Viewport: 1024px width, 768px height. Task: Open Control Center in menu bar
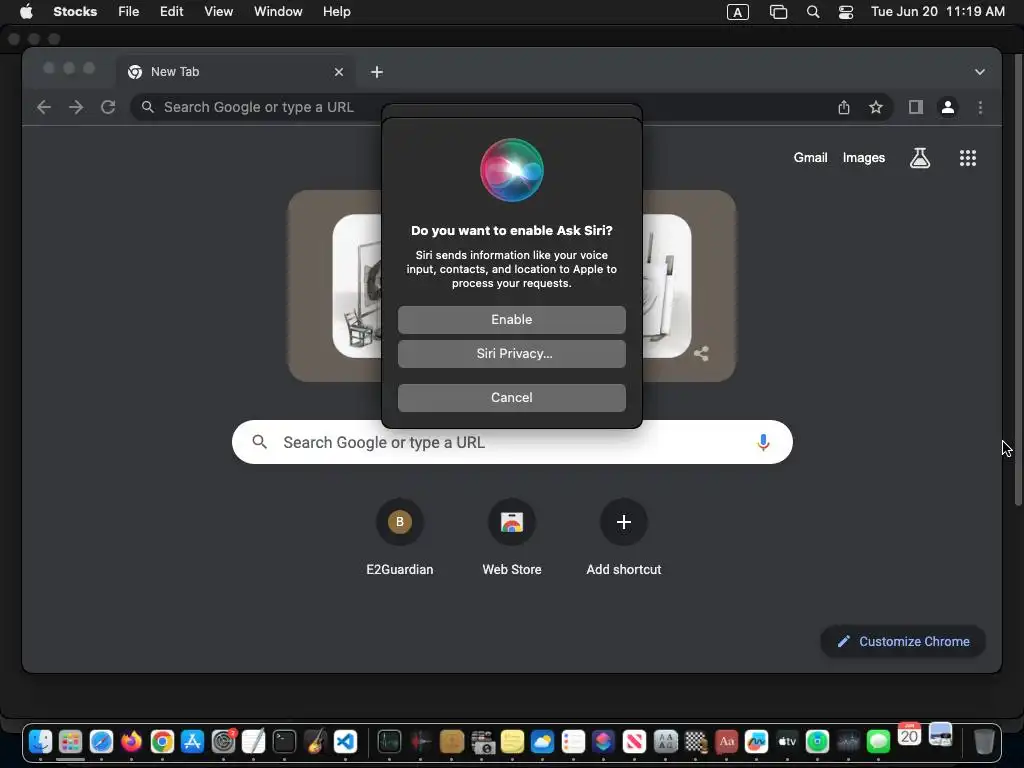point(846,12)
